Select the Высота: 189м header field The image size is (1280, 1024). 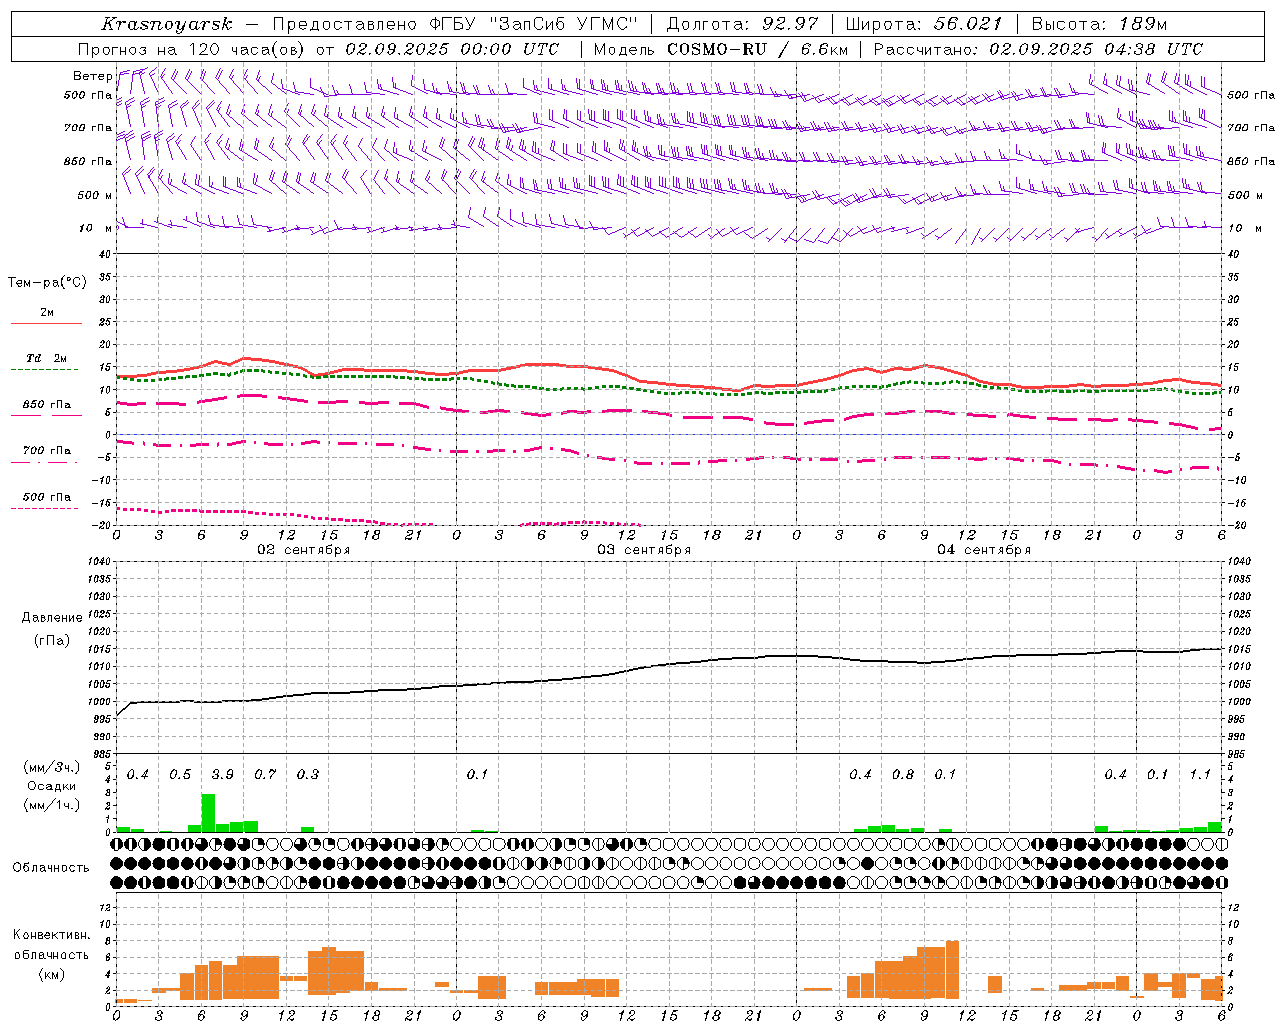click(1098, 23)
